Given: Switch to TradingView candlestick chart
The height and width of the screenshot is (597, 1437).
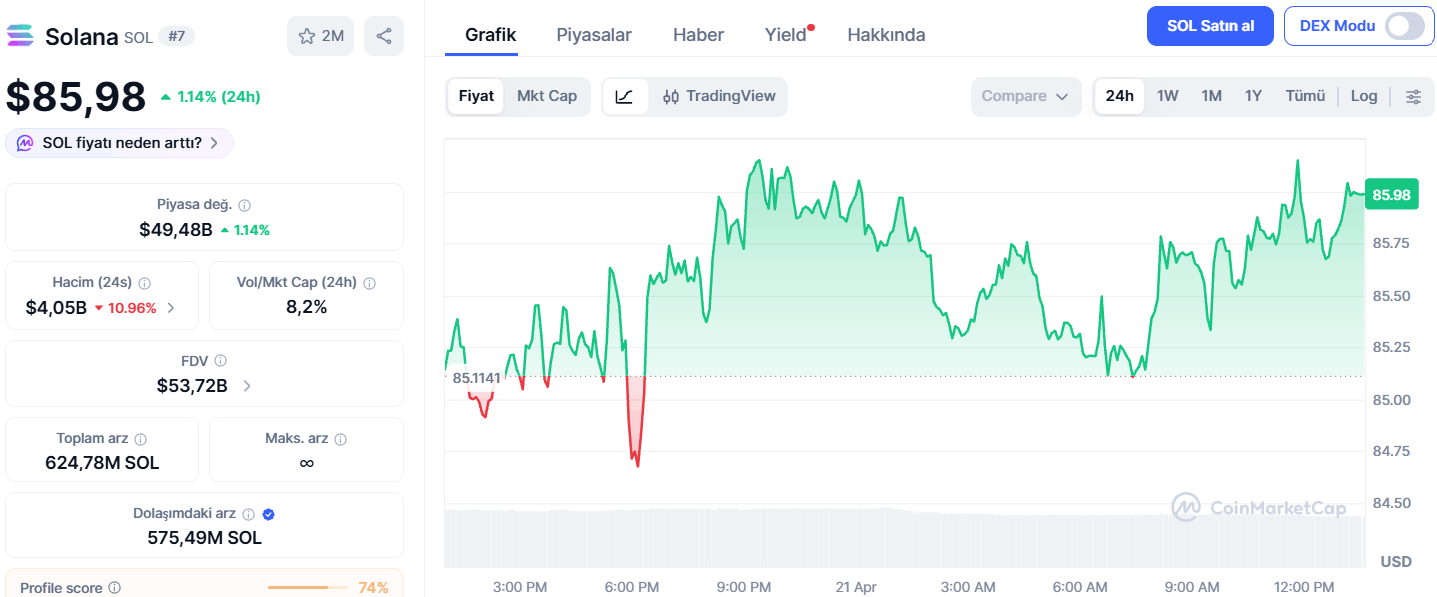Looking at the screenshot, I should tap(719, 97).
